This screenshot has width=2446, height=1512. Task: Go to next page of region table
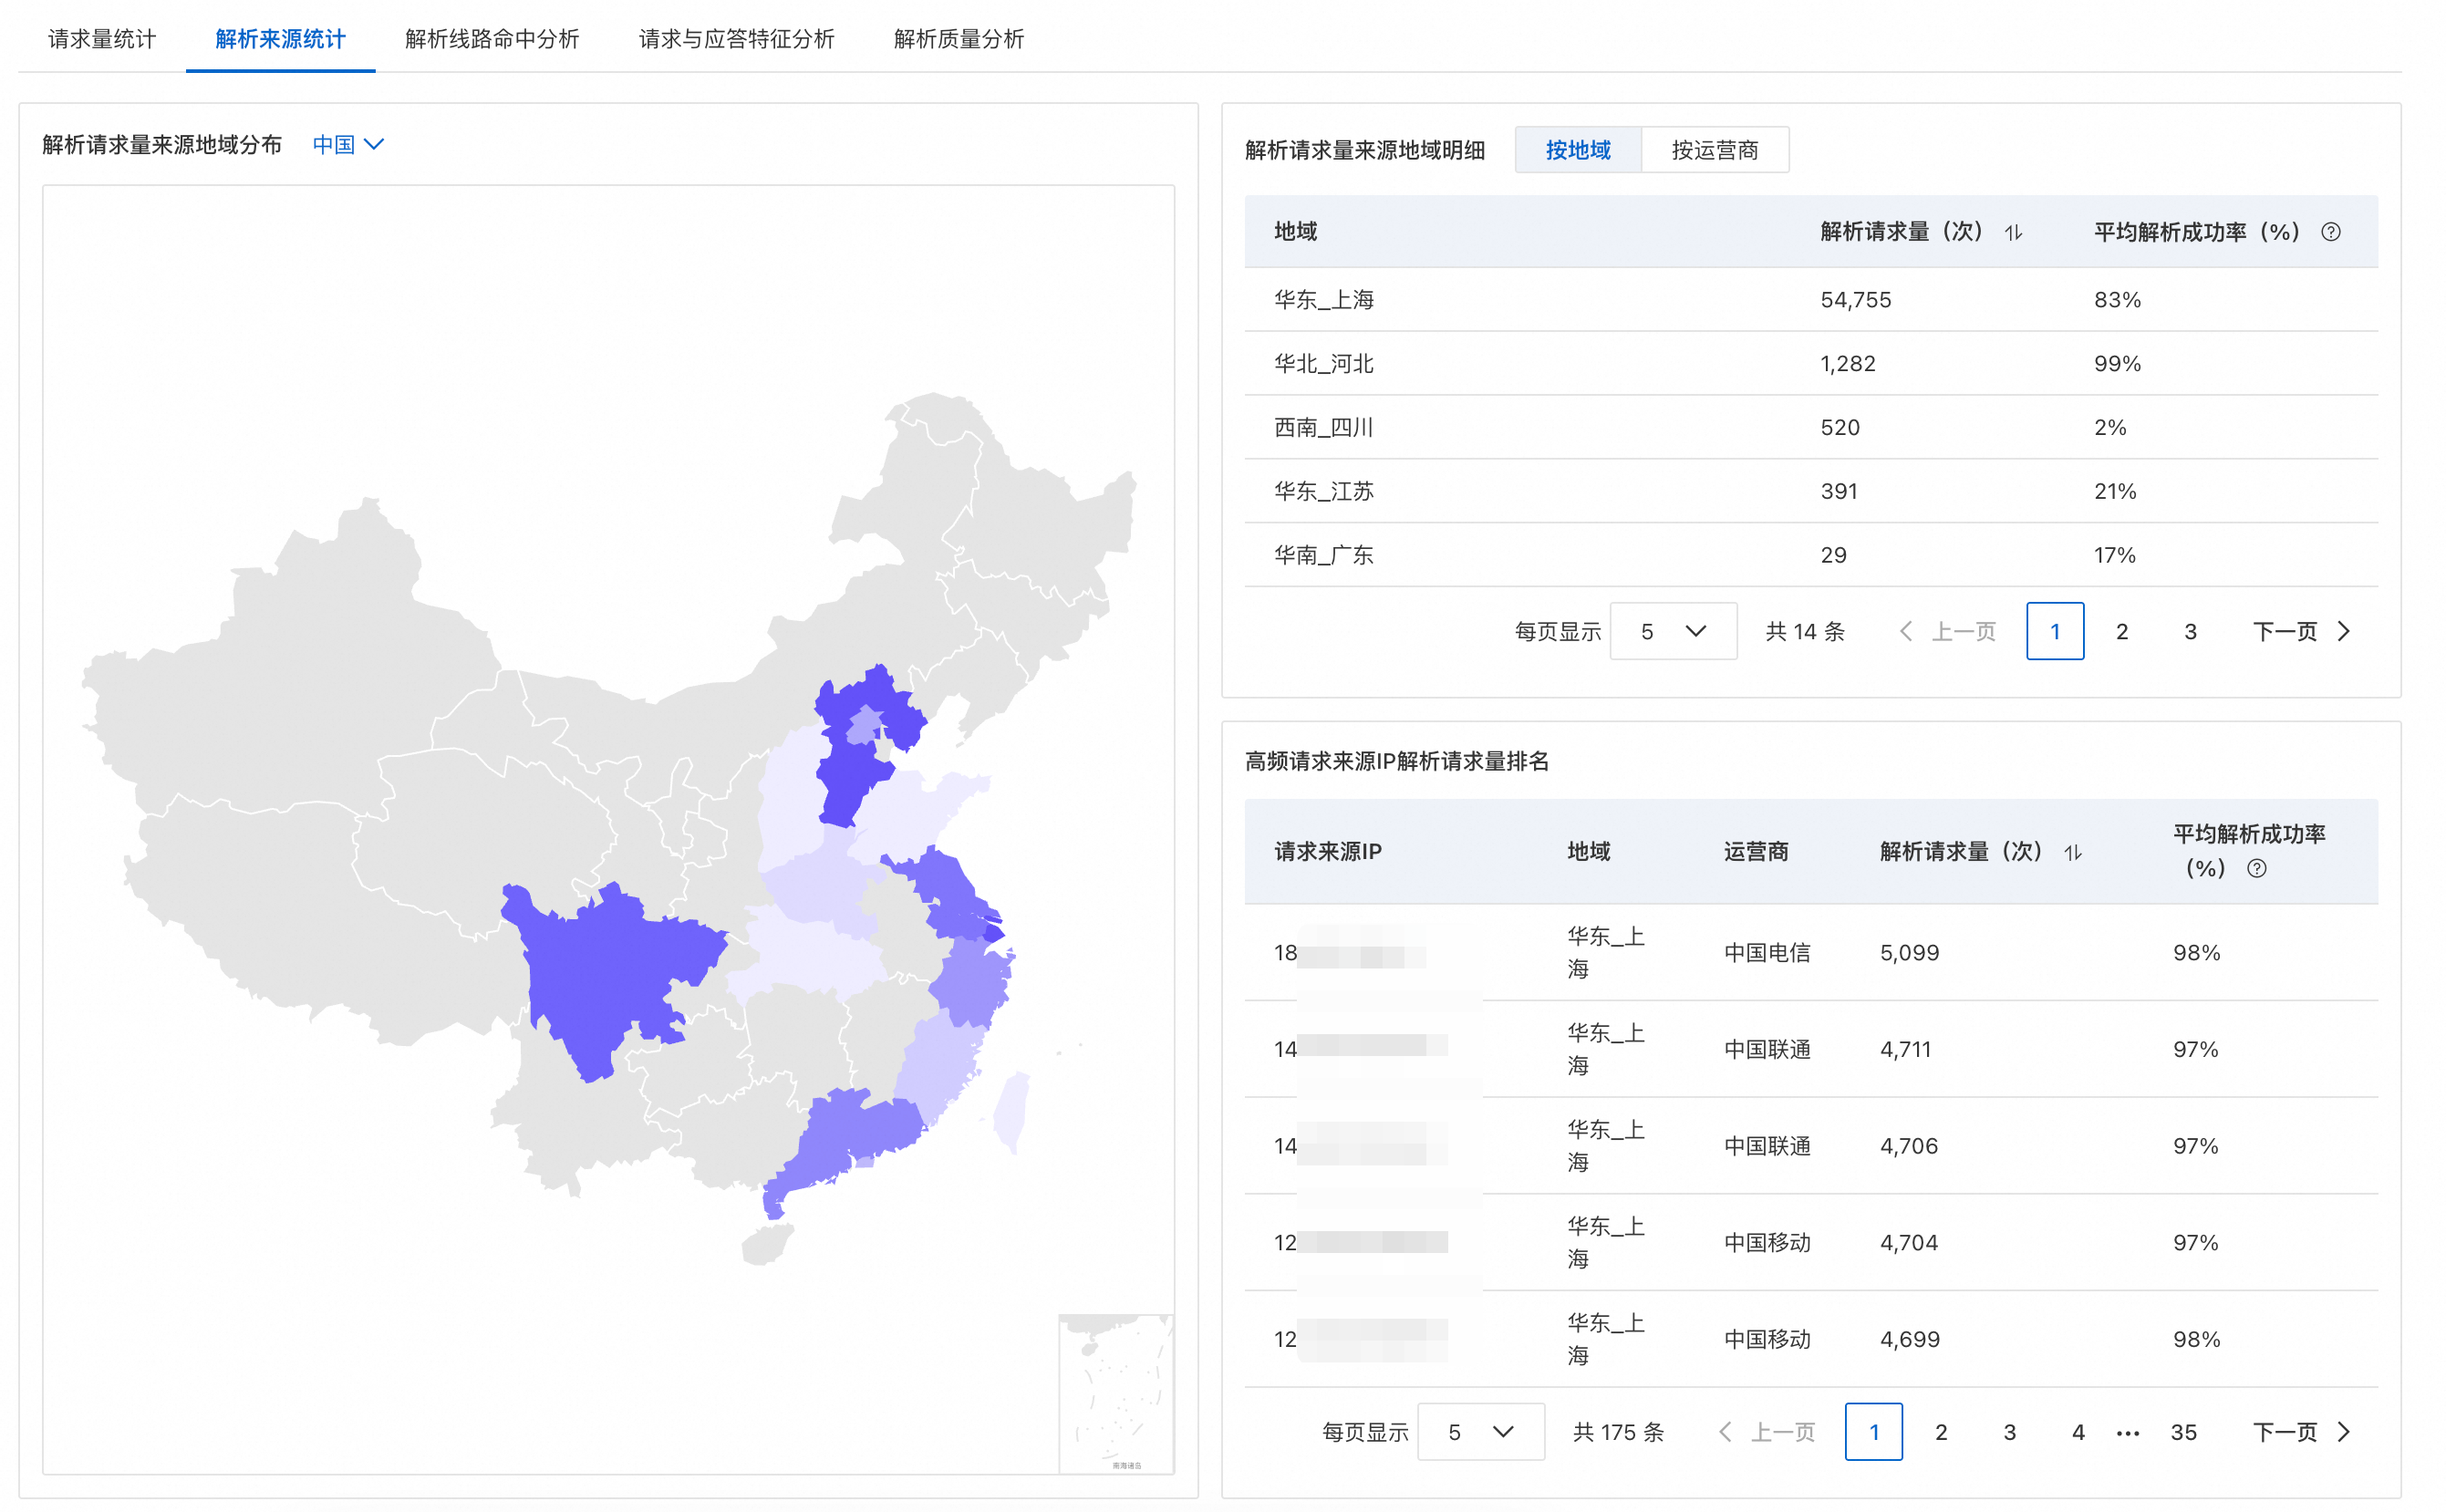[2300, 632]
